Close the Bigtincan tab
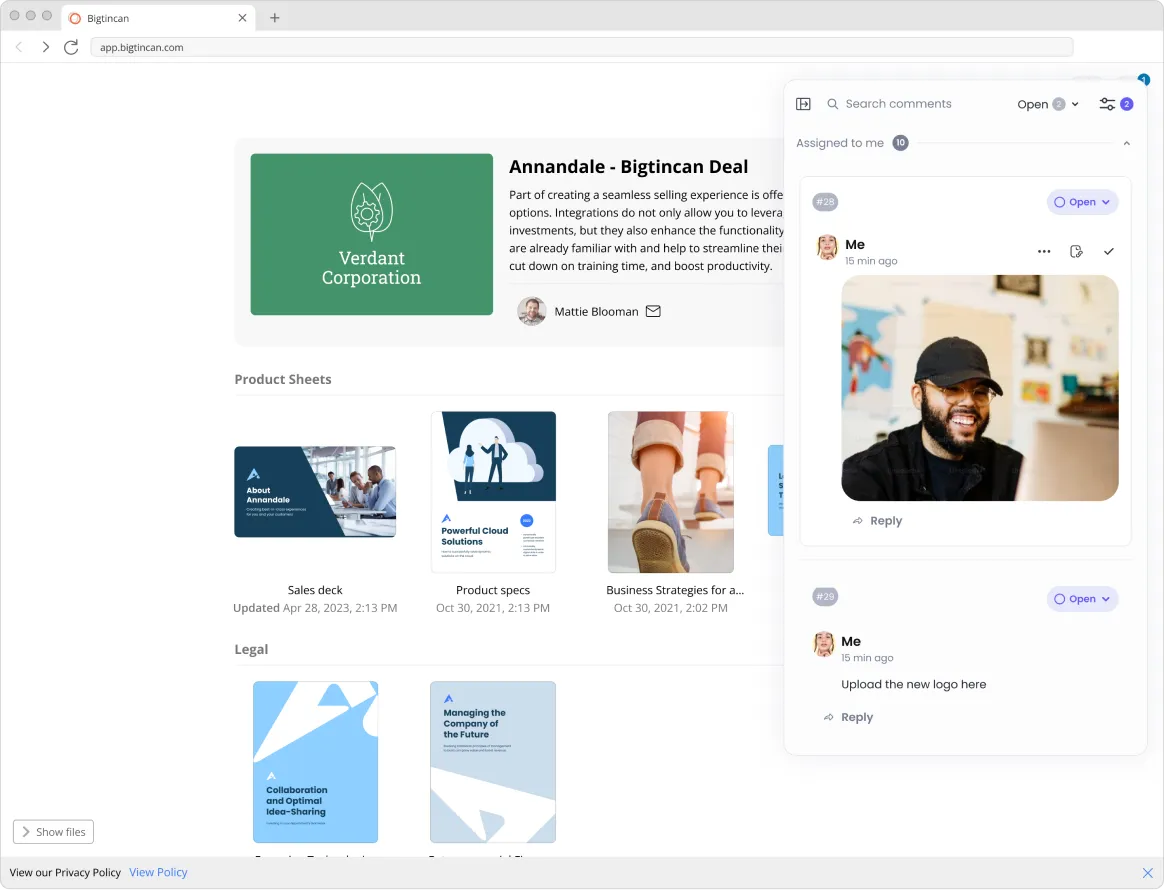This screenshot has height=890, width=1164. [242, 18]
